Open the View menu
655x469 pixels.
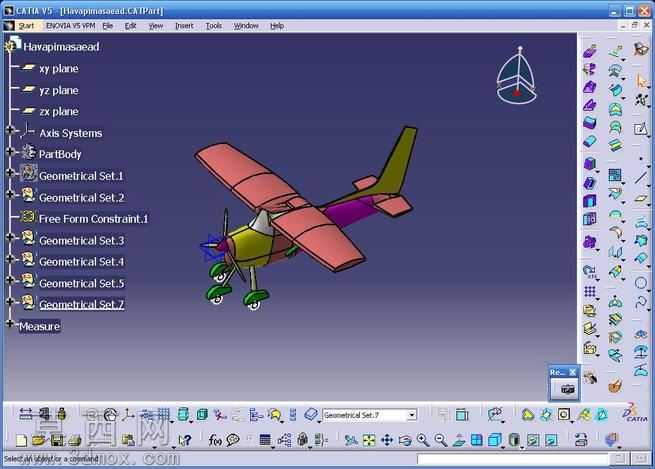156,26
